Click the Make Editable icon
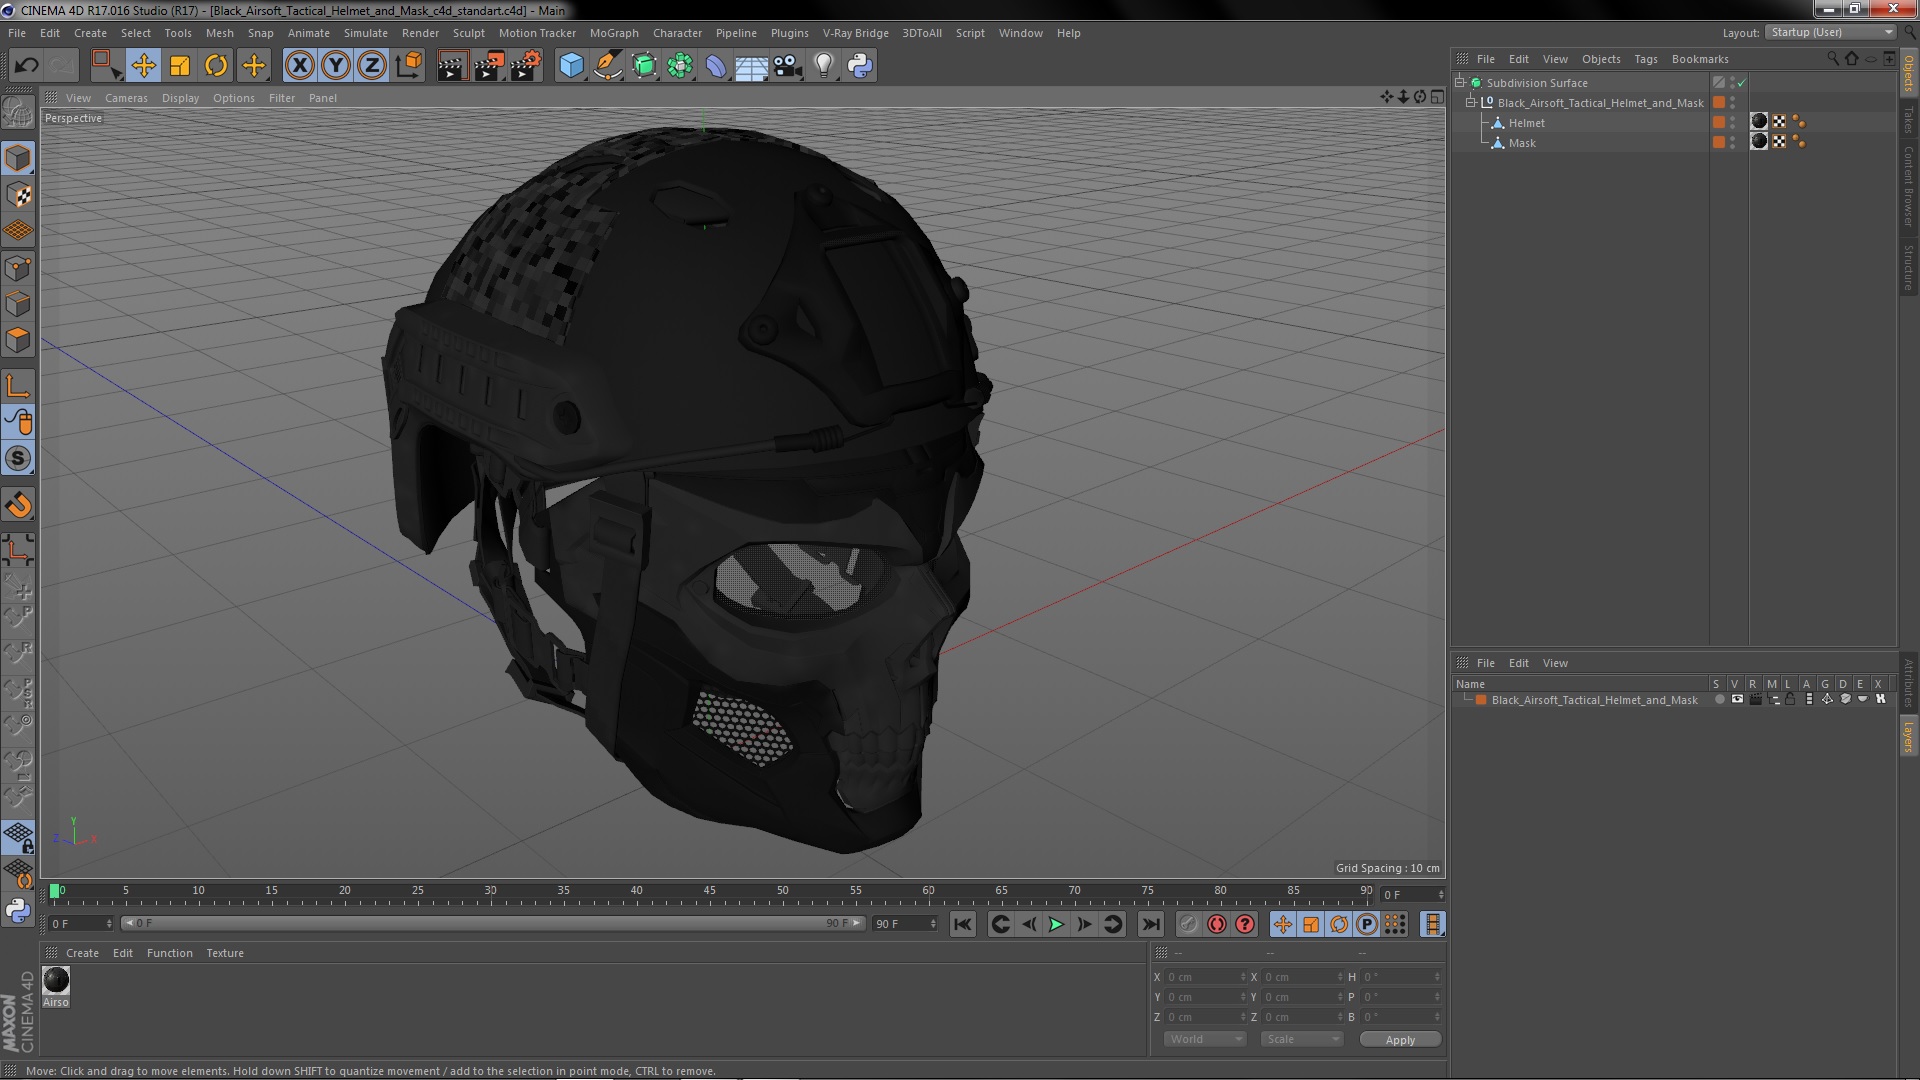Screen dimensions: 1920x1080 (18, 112)
